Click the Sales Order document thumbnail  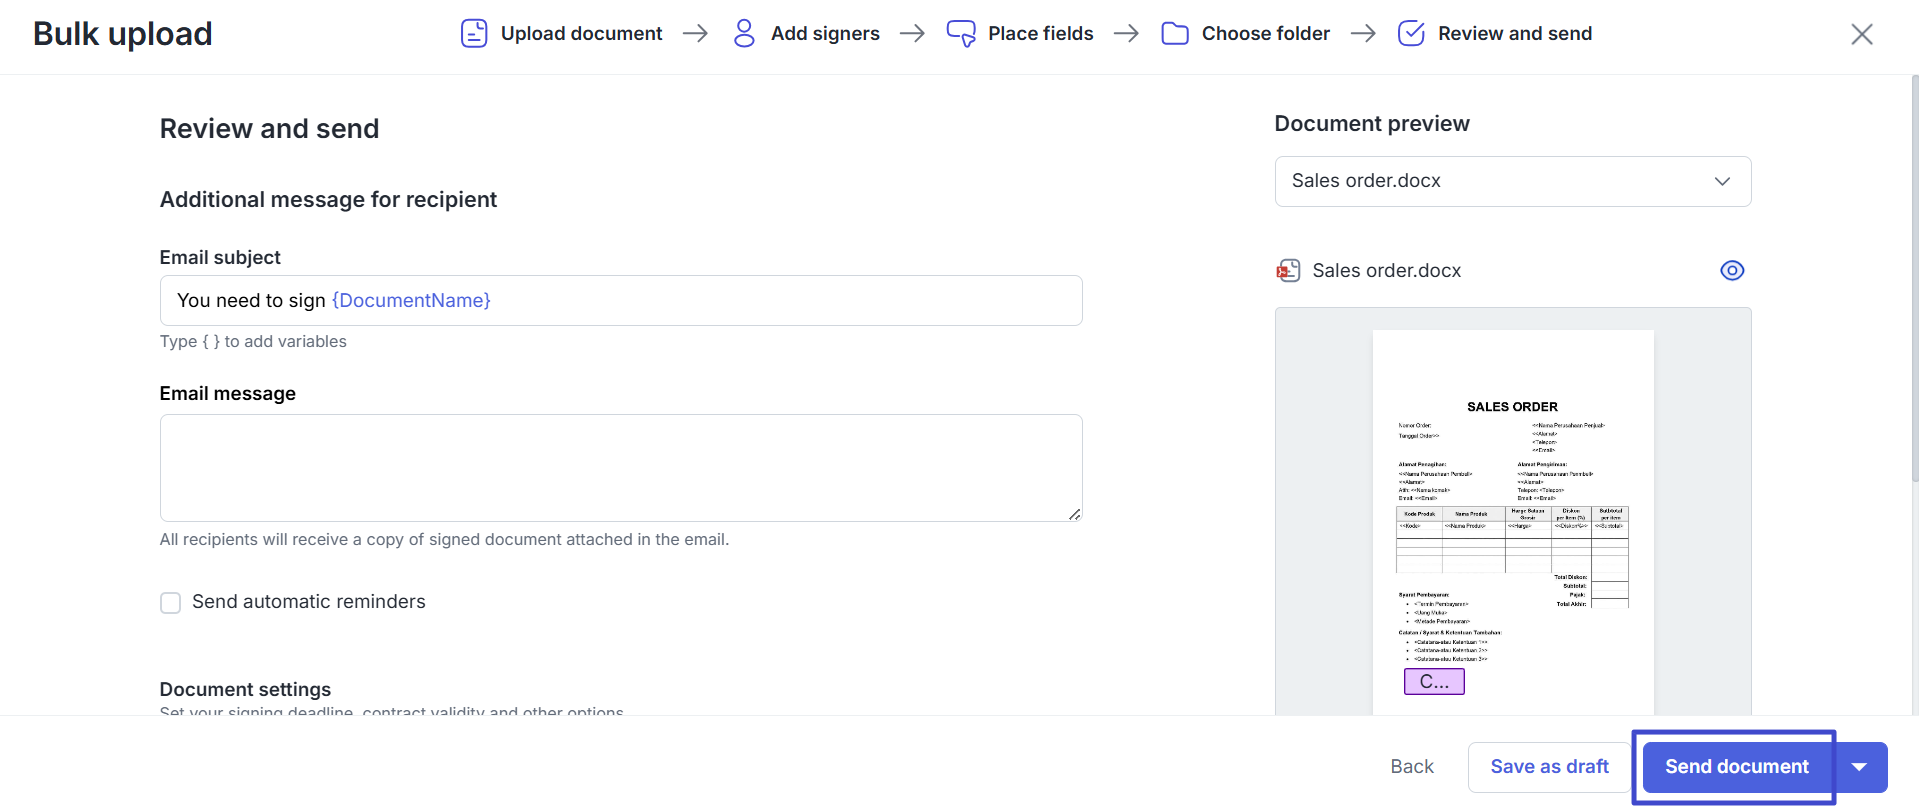(1512, 520)
